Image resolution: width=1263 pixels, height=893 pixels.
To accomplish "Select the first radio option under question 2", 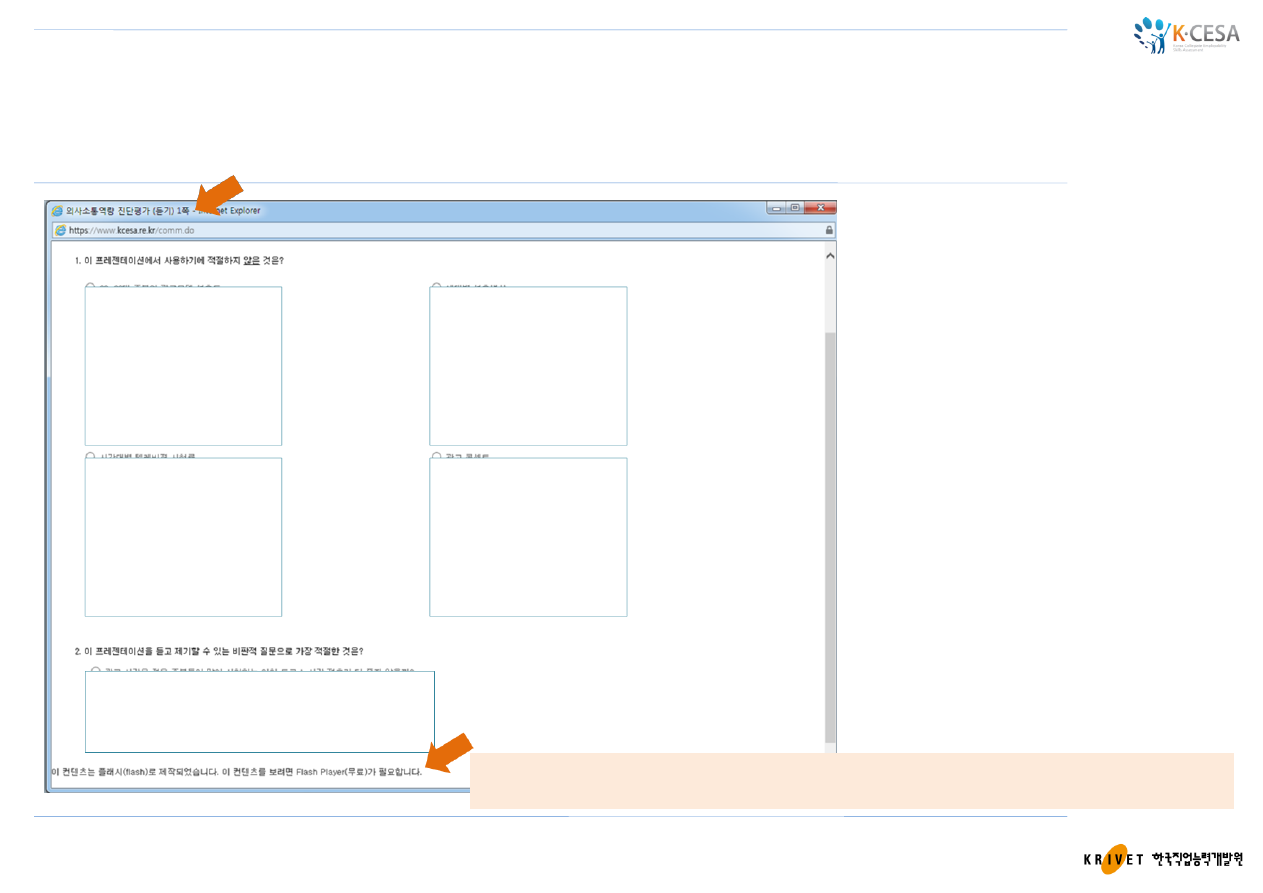I will (x=95, y=671).
